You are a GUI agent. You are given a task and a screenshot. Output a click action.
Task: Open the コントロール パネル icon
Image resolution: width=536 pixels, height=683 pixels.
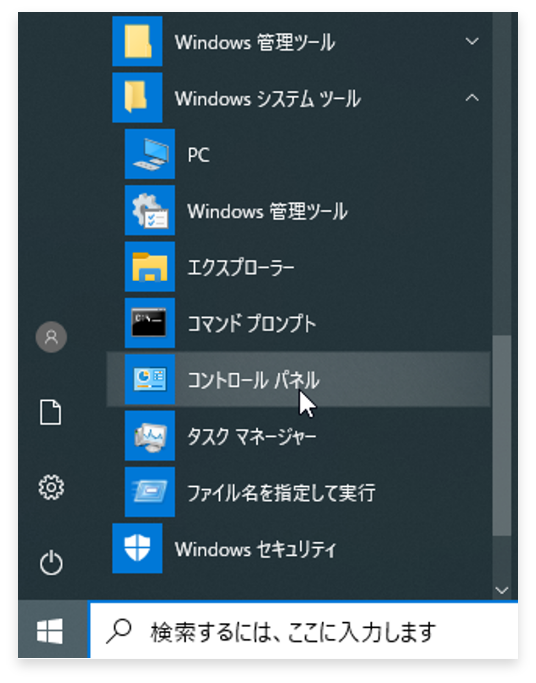pos(150,379)
